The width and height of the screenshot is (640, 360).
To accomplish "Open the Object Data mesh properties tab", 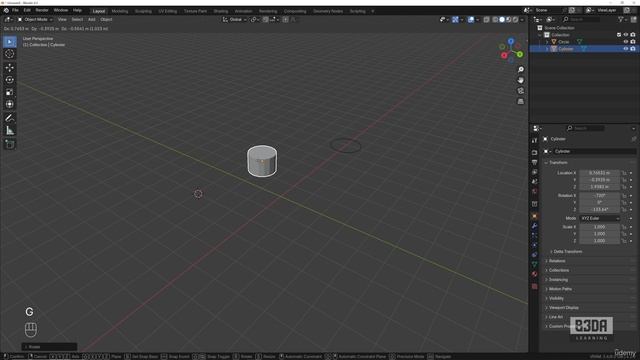I will (x=535, y=265).
